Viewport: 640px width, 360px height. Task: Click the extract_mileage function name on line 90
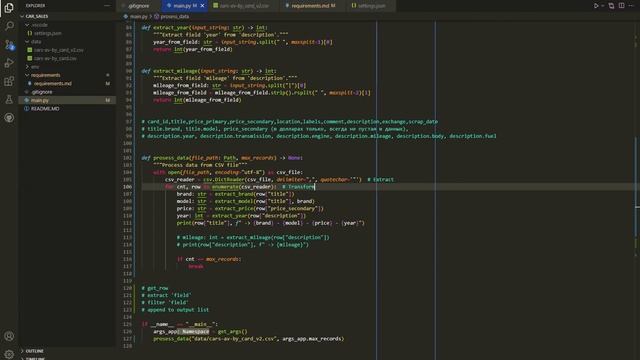[x=175, y=71]
